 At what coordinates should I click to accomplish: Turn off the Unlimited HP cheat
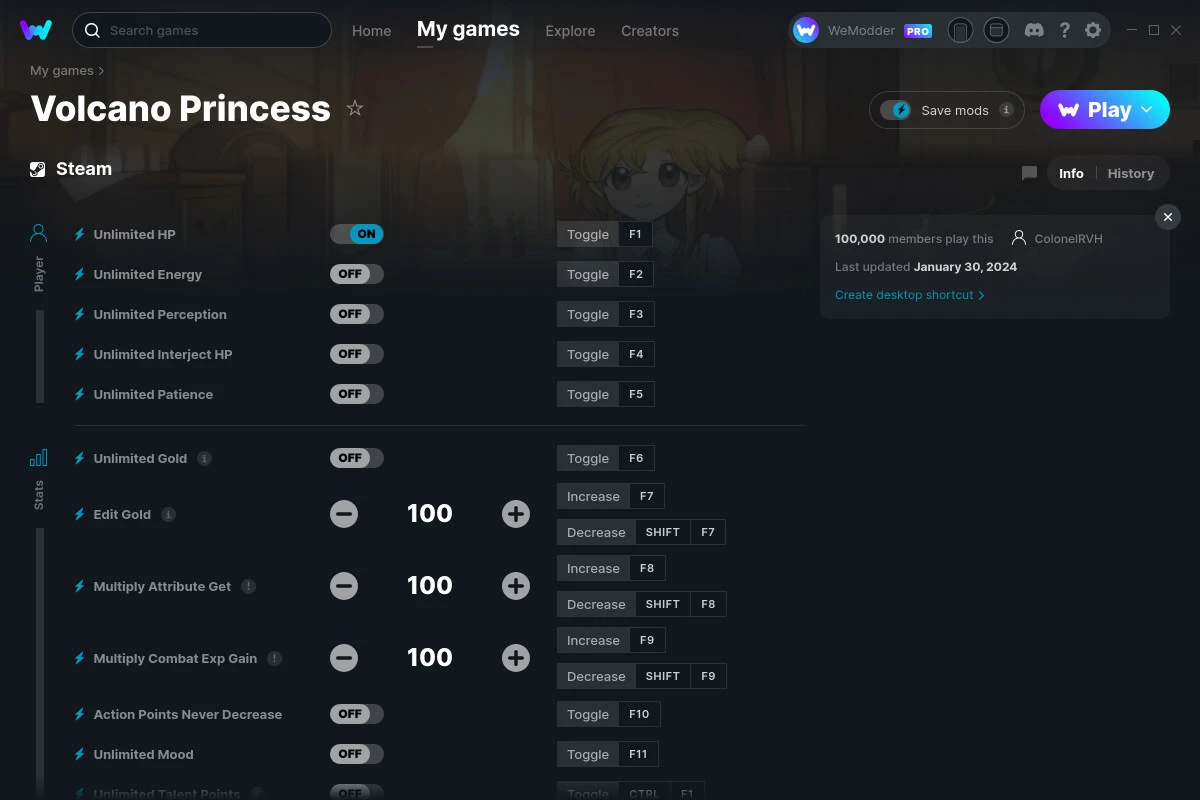356,233
